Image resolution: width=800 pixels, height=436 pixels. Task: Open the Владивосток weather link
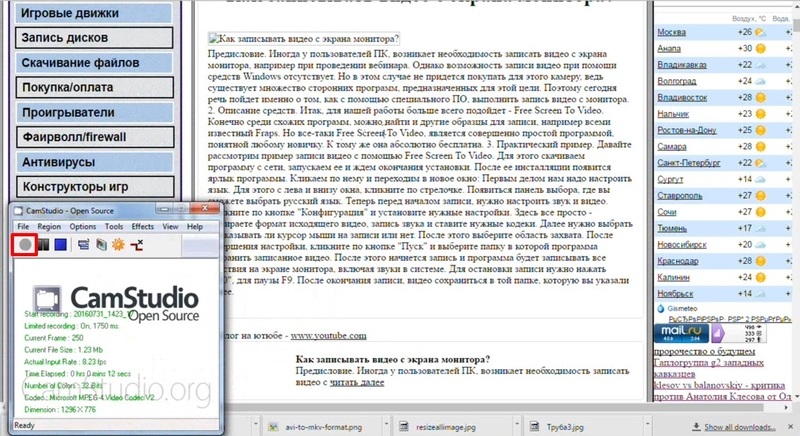682,97
